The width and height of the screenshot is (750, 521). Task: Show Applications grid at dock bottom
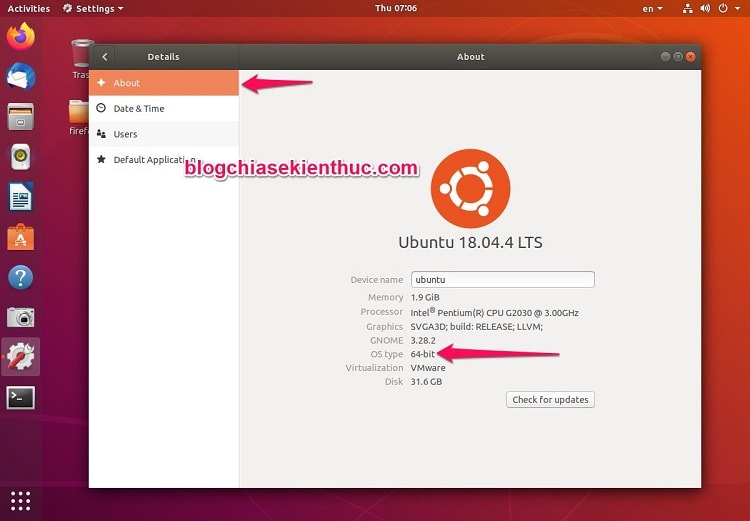[21, 501]
